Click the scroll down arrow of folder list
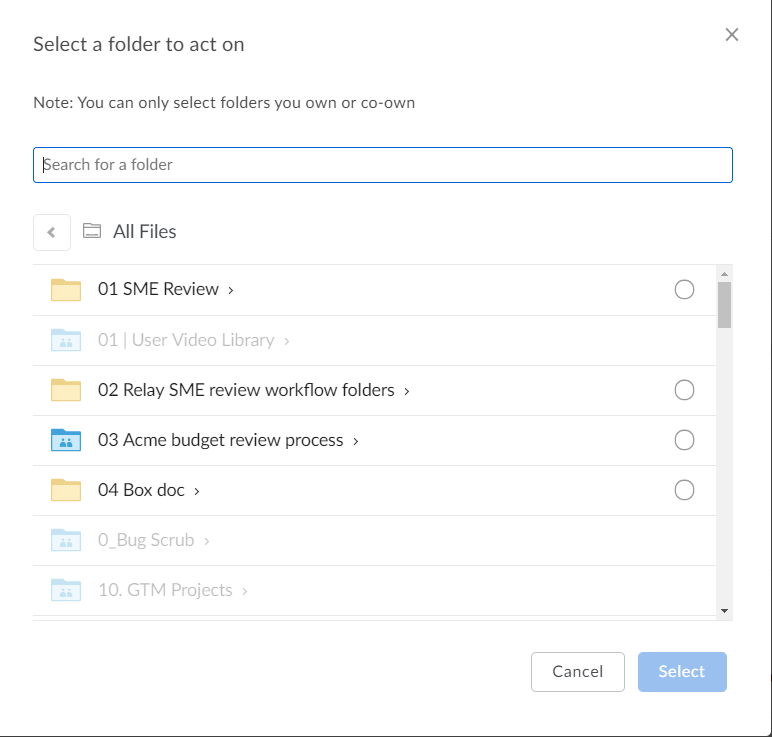The height and width of the screenshot is (737, 772). tap(724, 610)
